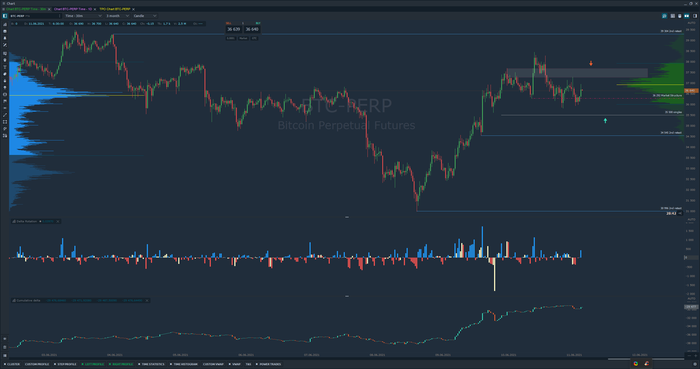Click the grid layout icon in top-right toolbar
This screenshot has height=369, width=700.
672,16
